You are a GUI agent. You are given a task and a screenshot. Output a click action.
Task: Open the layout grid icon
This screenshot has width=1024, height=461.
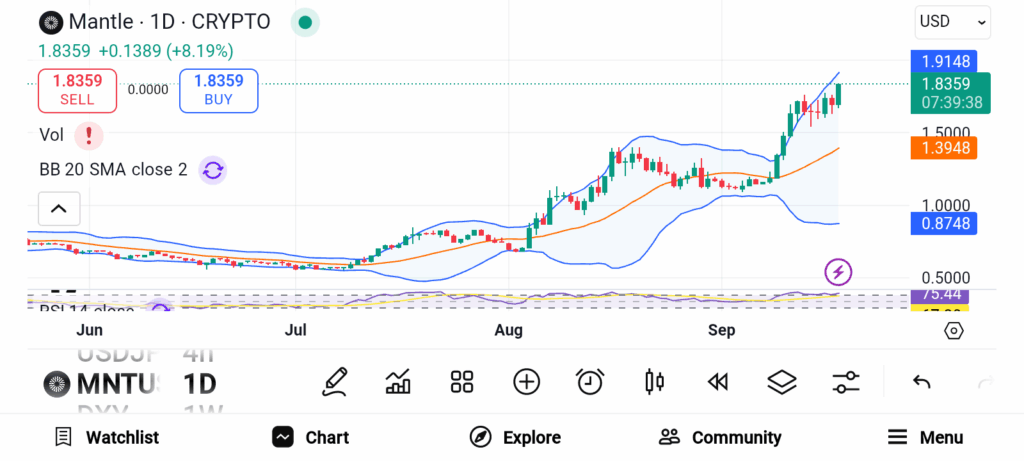[462, 381]
